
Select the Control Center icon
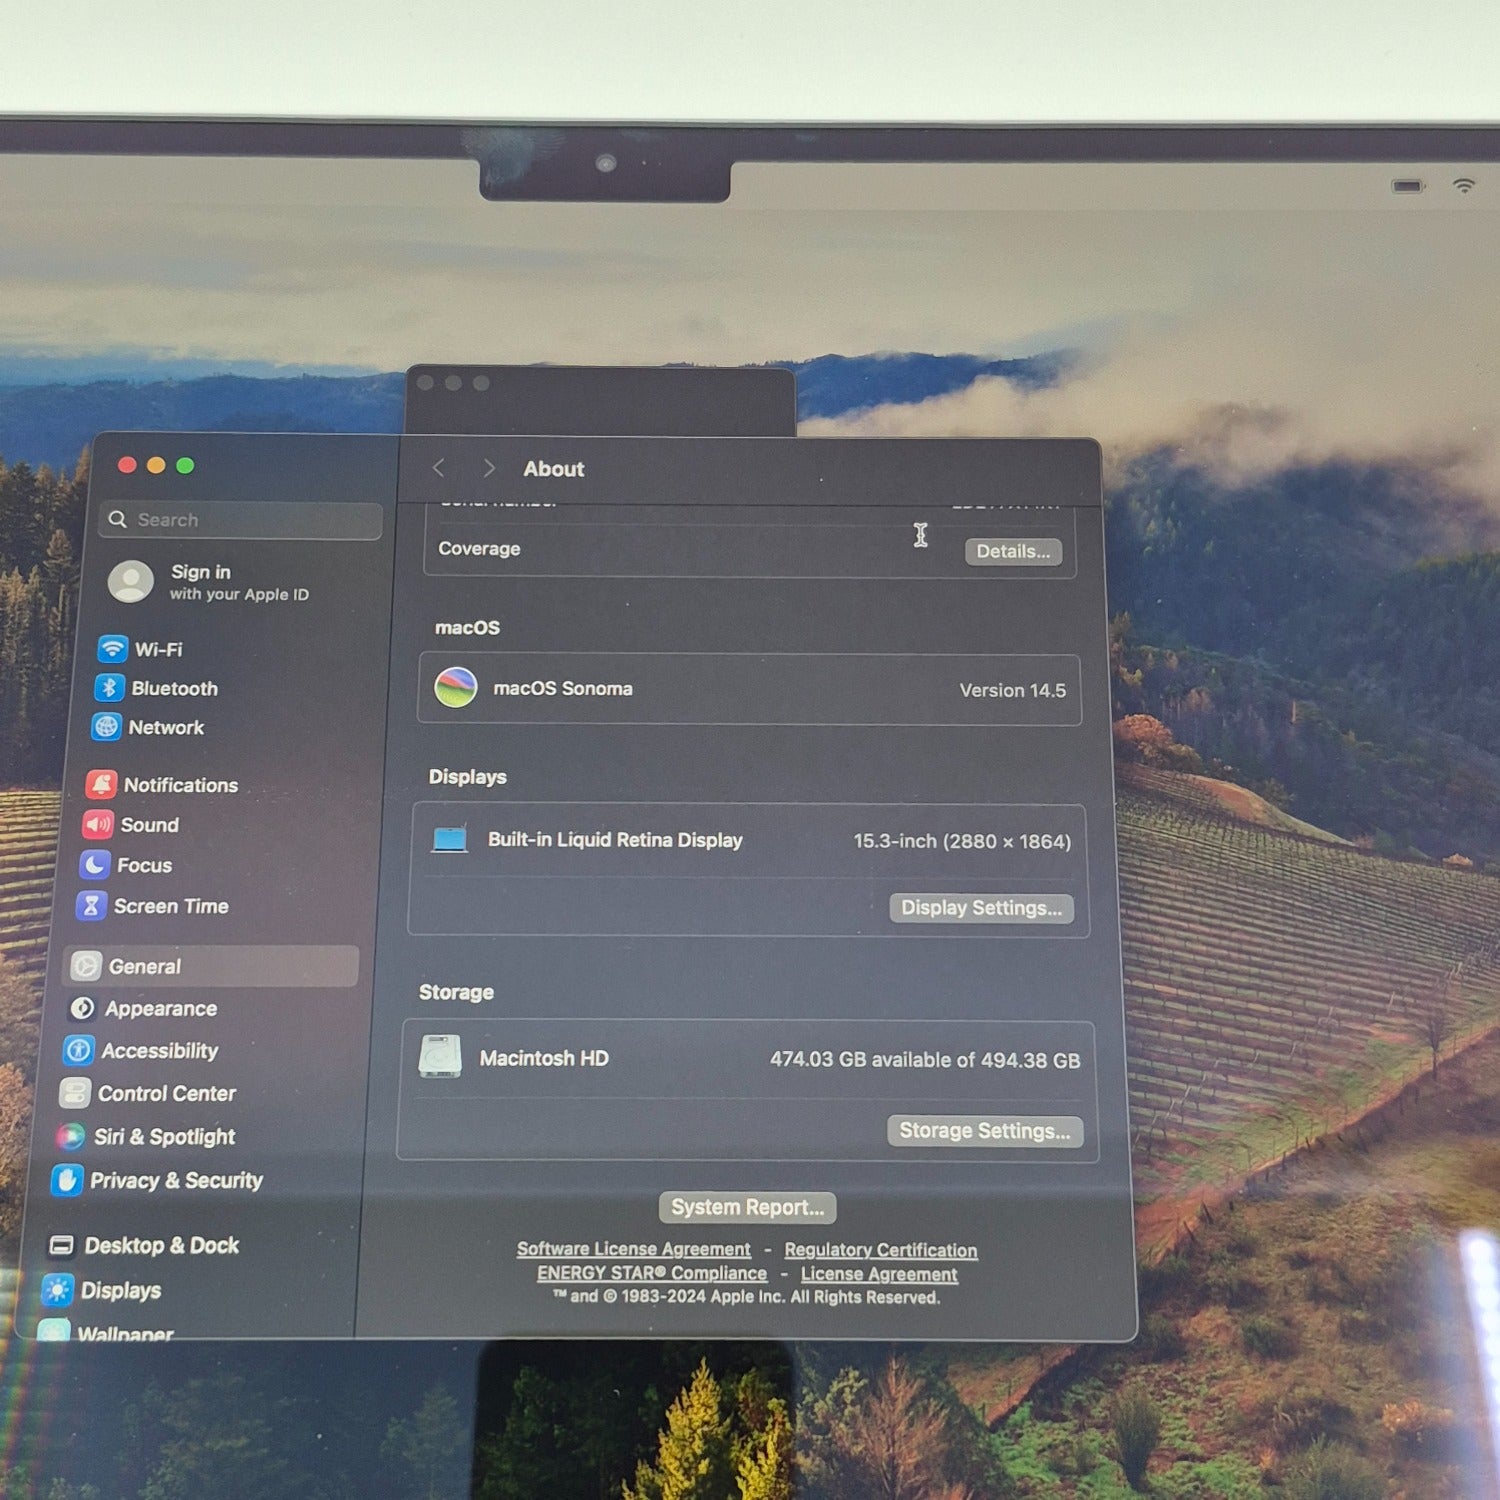click(x=75, y=1094)
